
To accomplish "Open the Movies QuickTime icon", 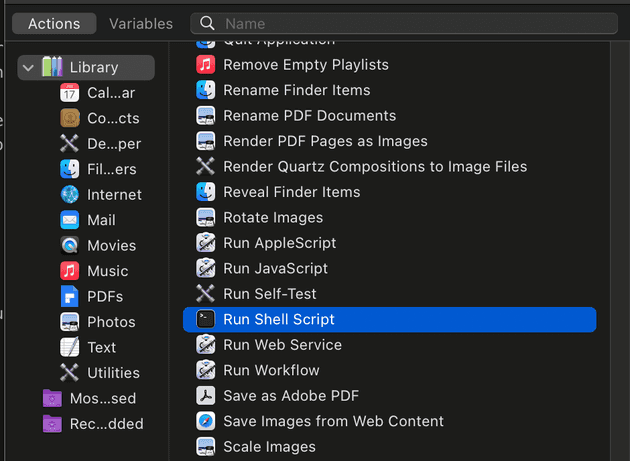I will [70, 246].
